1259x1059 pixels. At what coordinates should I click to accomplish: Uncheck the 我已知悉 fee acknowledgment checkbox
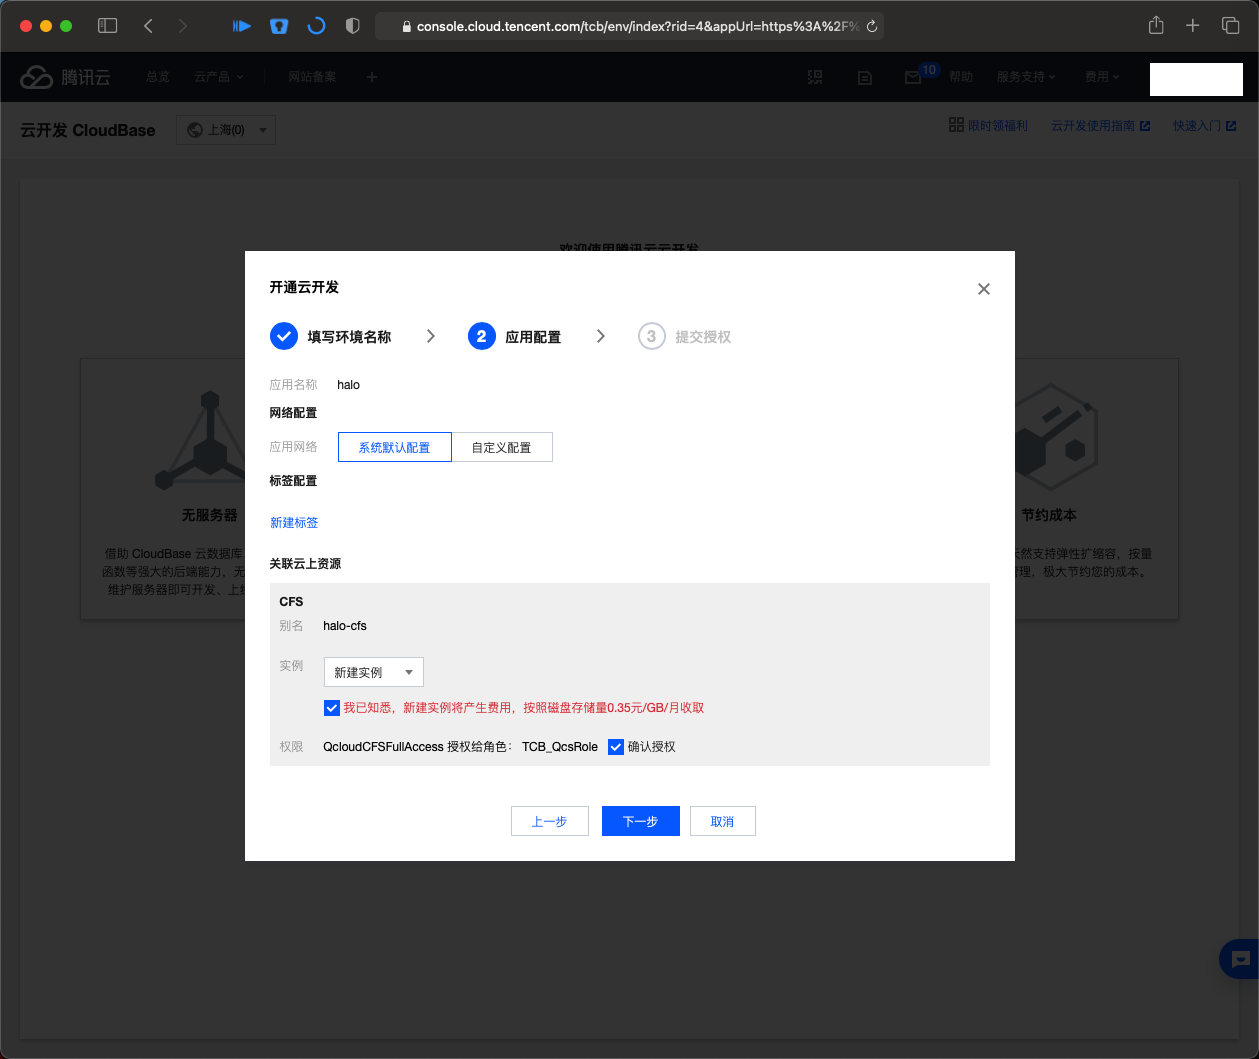pyautogui.click(x=332, y=708)
